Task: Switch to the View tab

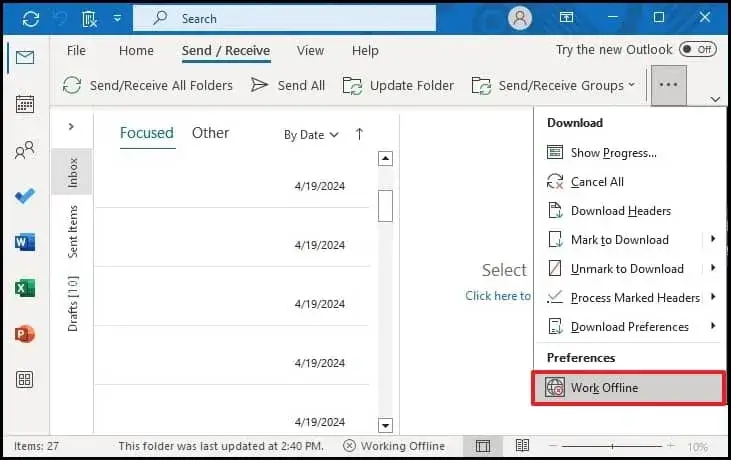Action: click(x=310, y=50)
